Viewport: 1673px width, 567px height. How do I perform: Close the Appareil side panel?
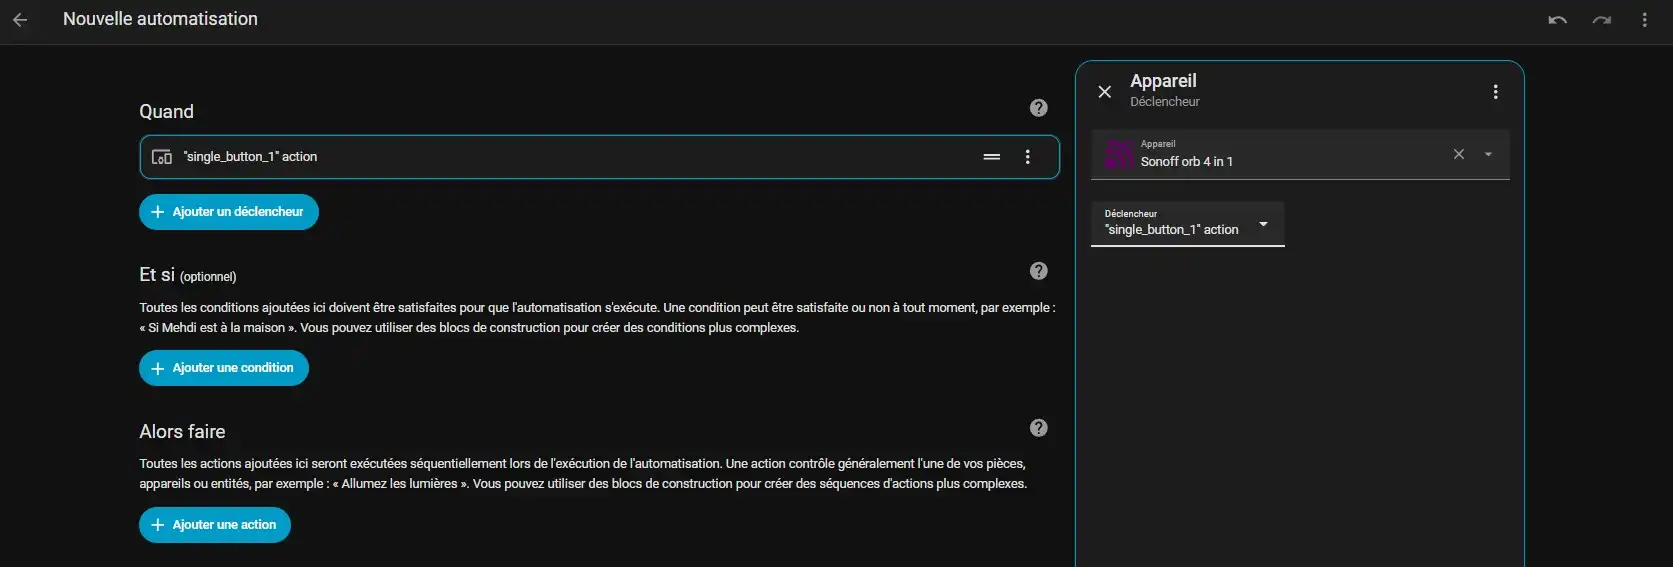pyautogui.click(x=1104, y=92)
